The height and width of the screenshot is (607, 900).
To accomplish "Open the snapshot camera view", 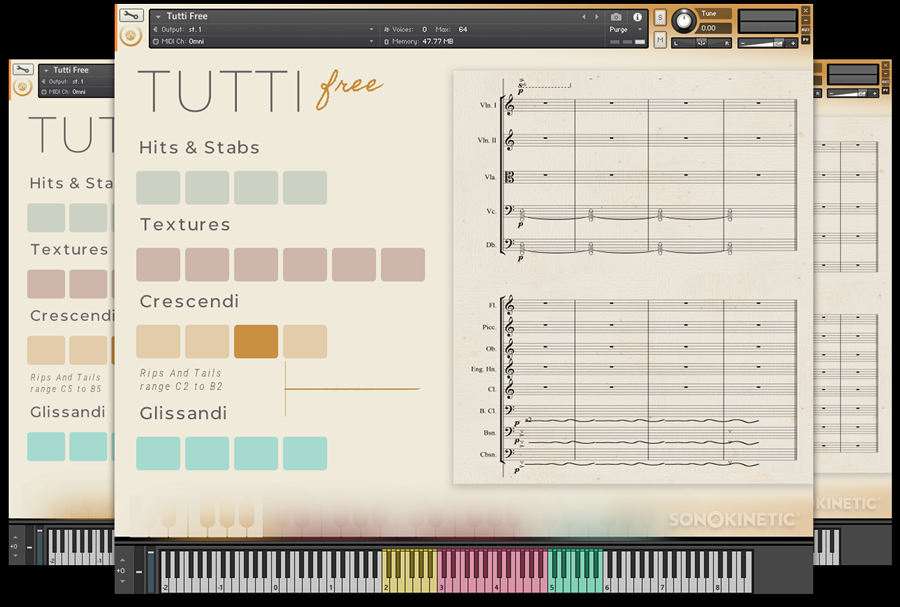I will point(616,17).
